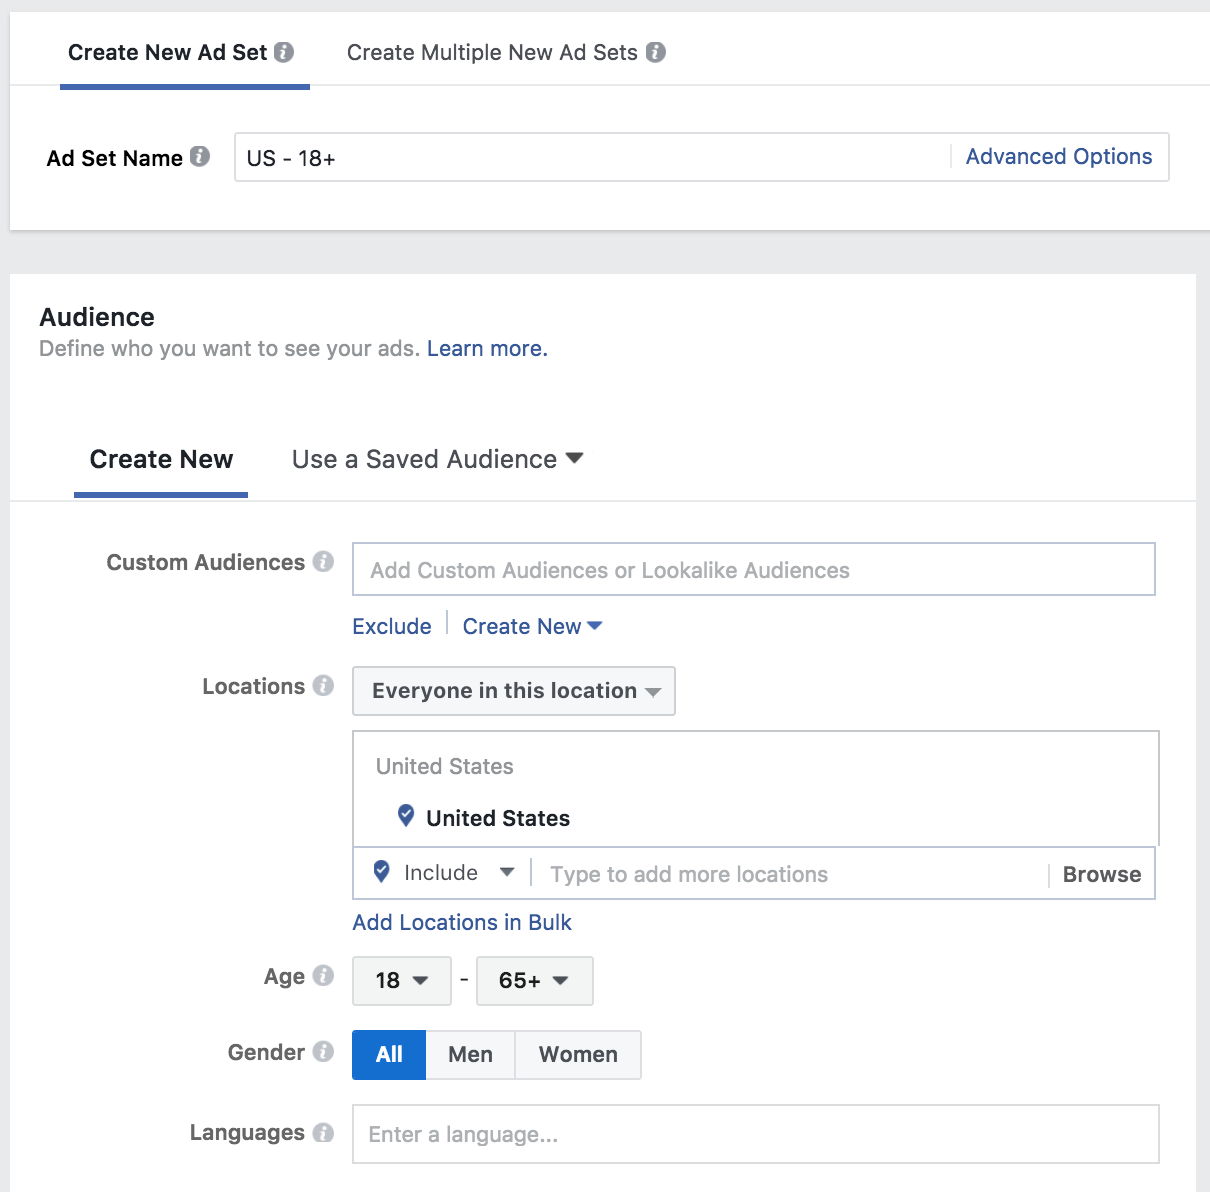Click the Gender info icon
Image resolution: width=1210 pixels, height=1192 pixels.
tap(323, 1052)
